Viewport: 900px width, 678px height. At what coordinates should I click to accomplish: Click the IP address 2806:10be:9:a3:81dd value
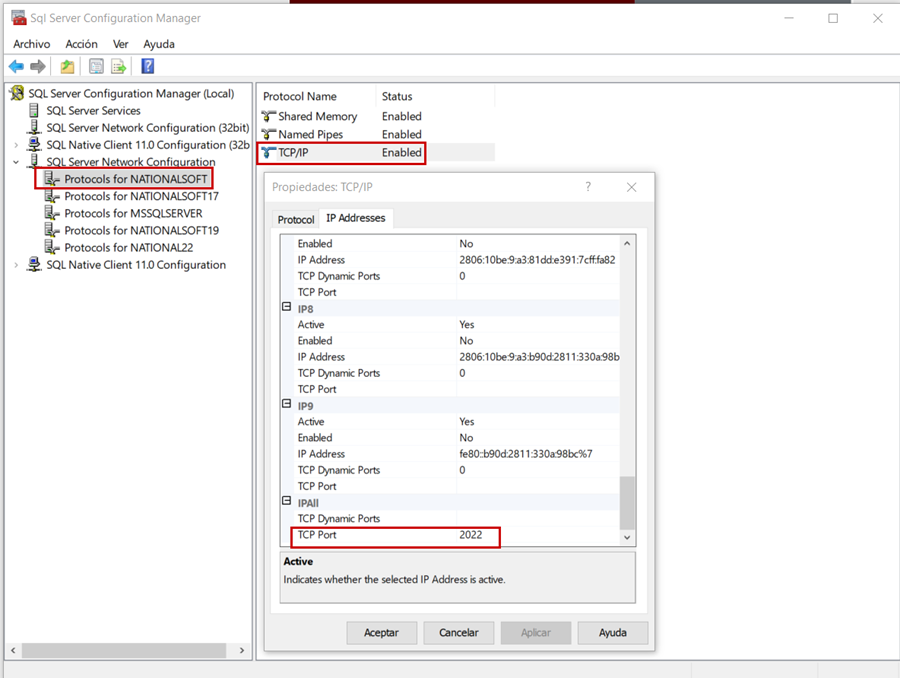pos(537,260)
